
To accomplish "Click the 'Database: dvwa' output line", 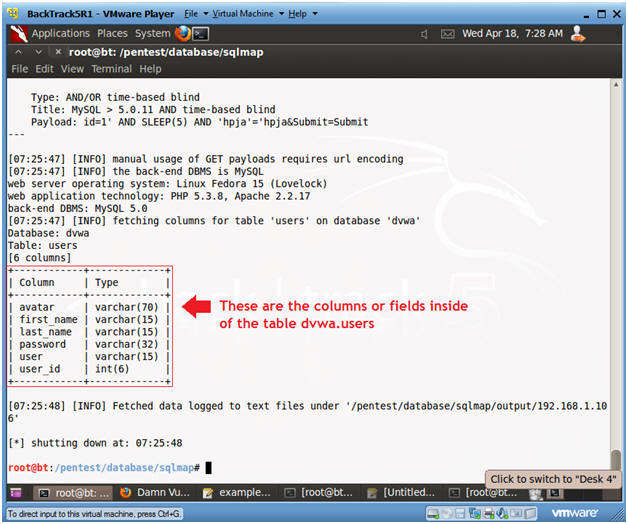I will pos(48,233).
